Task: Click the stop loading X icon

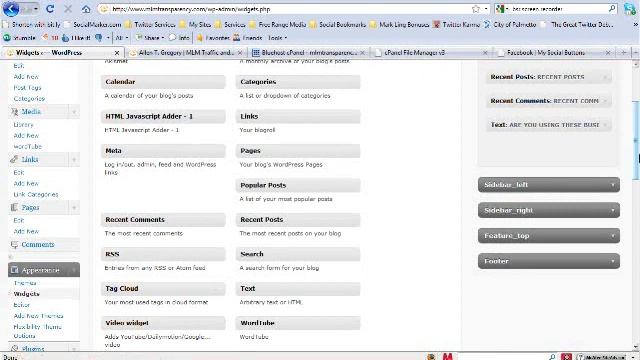Action: (x=68, y=9)
